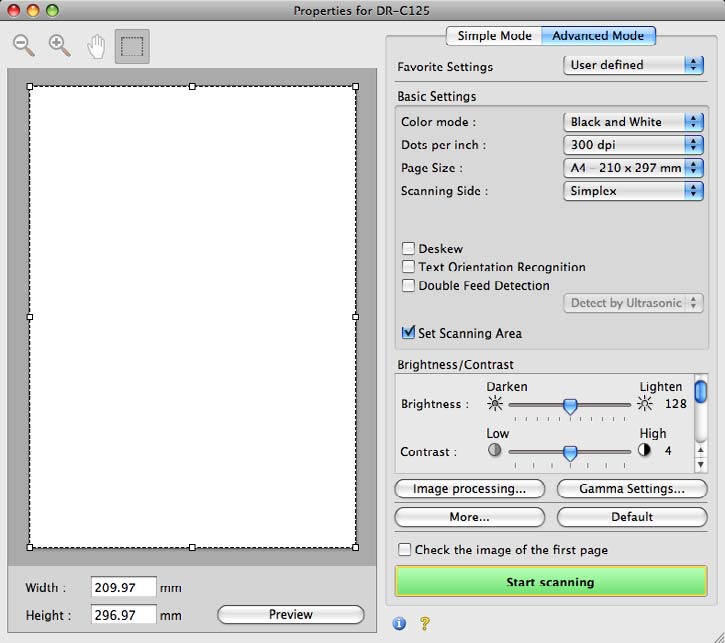
Task: Click the contrast value 4
Action: 668,451
